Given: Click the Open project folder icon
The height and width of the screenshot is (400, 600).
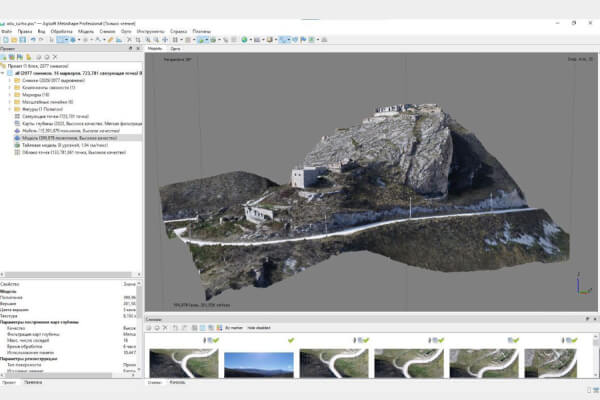Looking at the screenshot, I should pos(14,40).
